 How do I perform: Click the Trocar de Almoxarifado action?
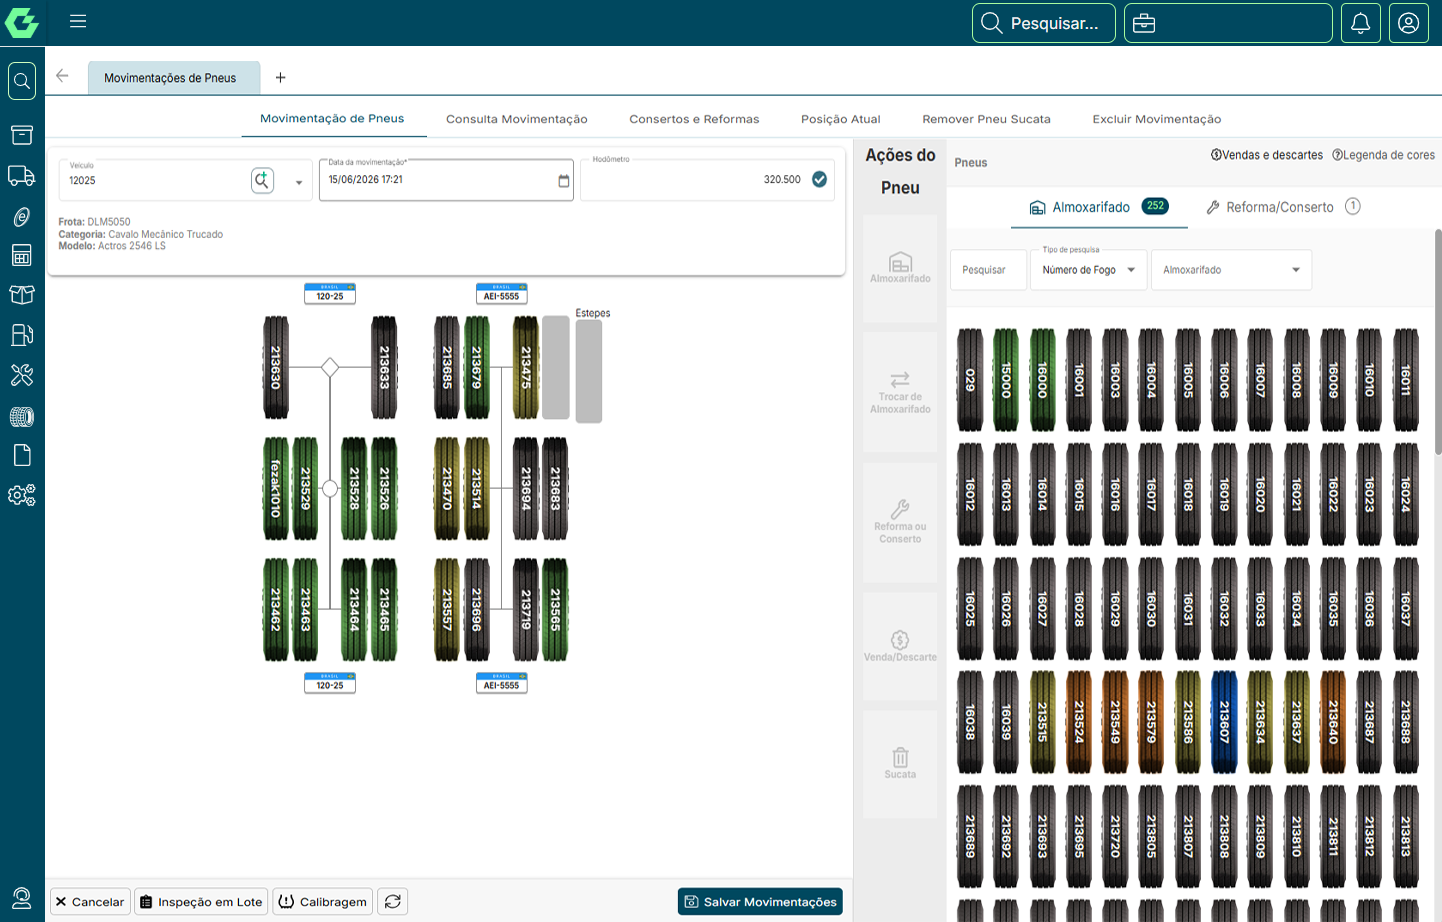tap(900, 393)
